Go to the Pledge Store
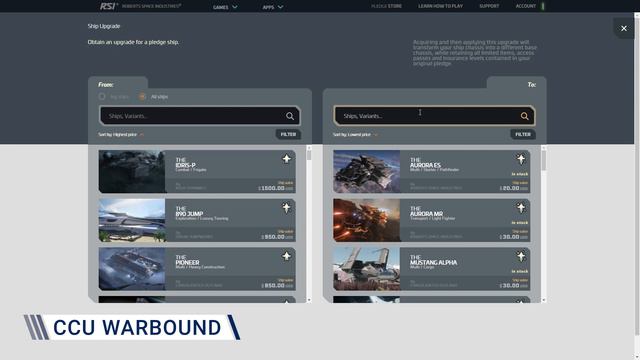This screenshot has height=360, width=640. click(386, 6)
